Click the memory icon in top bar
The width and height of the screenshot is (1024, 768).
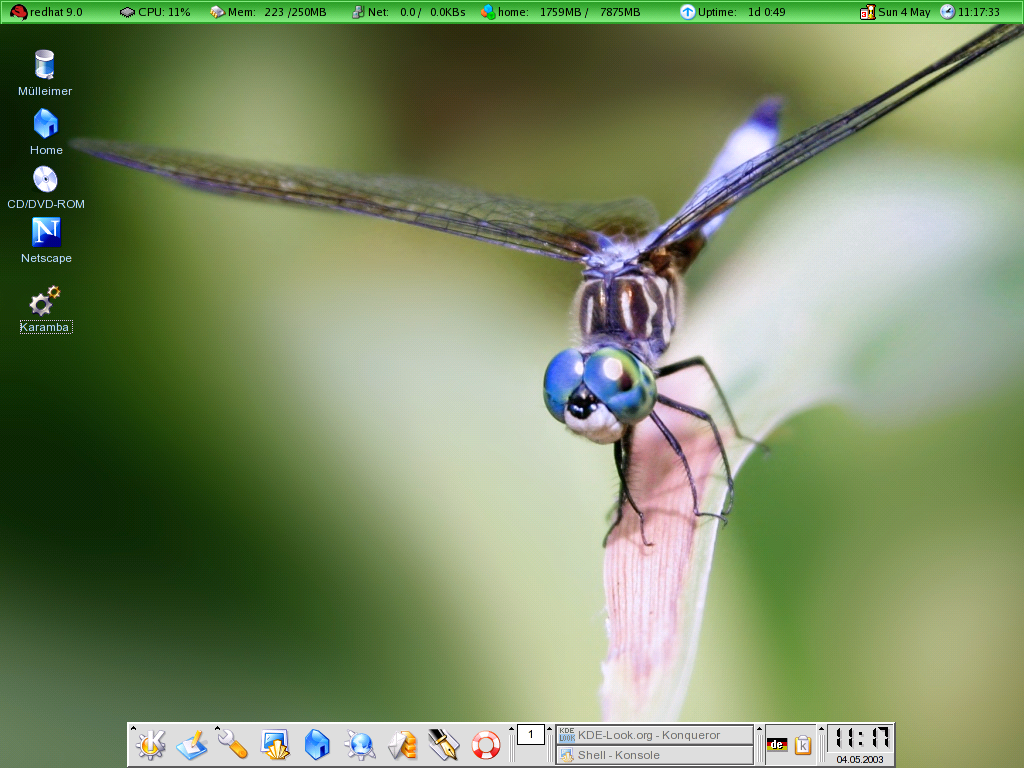point(217,12)
